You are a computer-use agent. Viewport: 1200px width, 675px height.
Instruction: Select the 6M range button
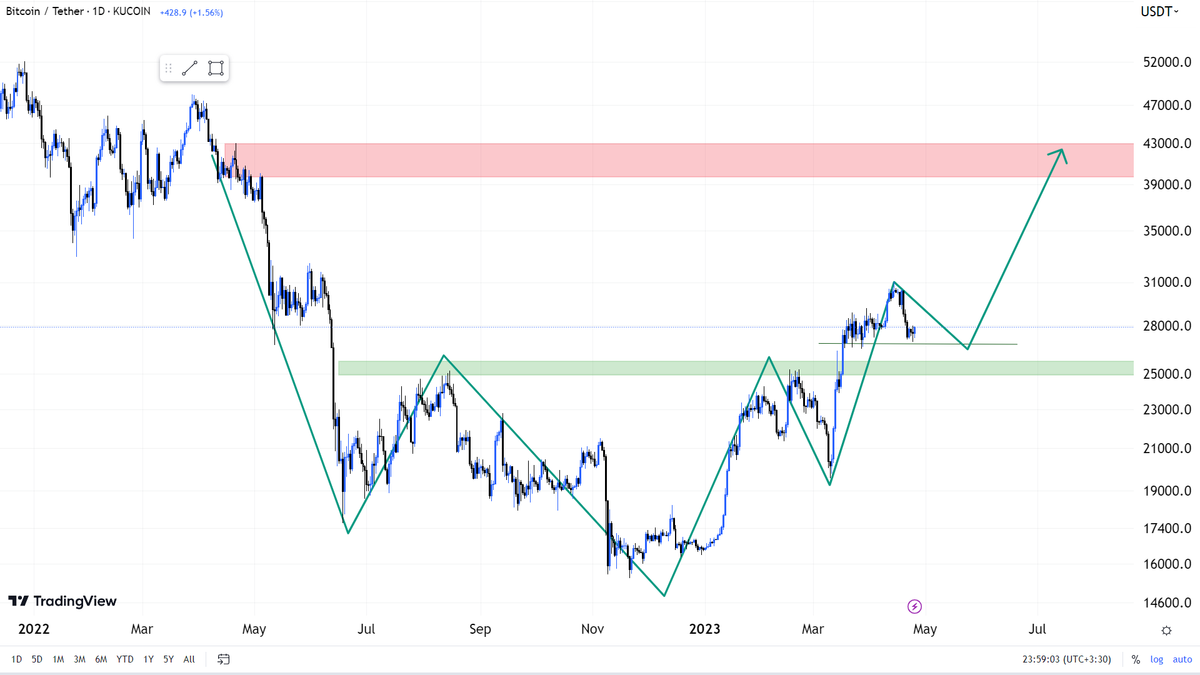[101, 659]
